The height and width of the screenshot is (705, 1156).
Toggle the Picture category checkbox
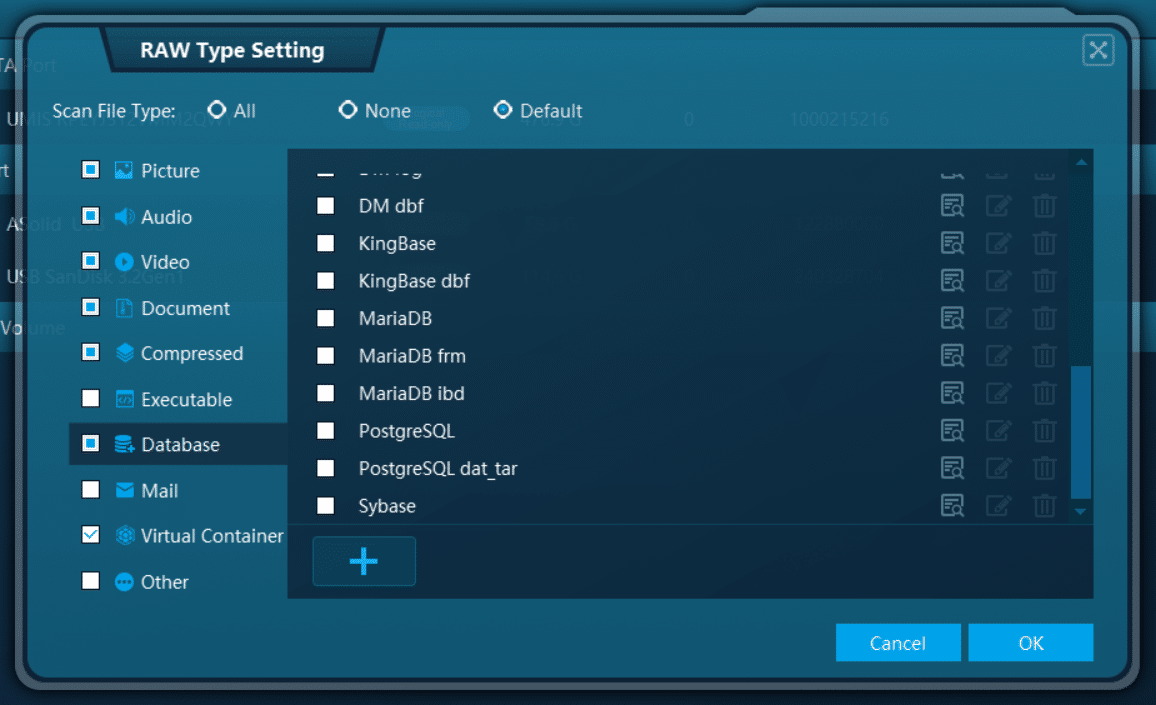[91, 170]
